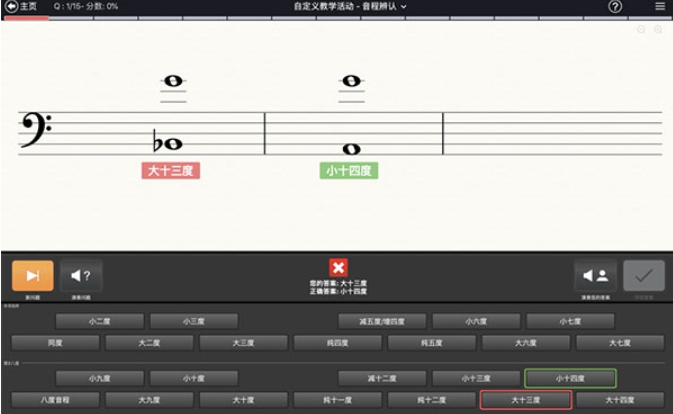Viewport: 673px width, 414px height.
Task: Select the 小七度 interval button
Action: (x=570, y=321)
